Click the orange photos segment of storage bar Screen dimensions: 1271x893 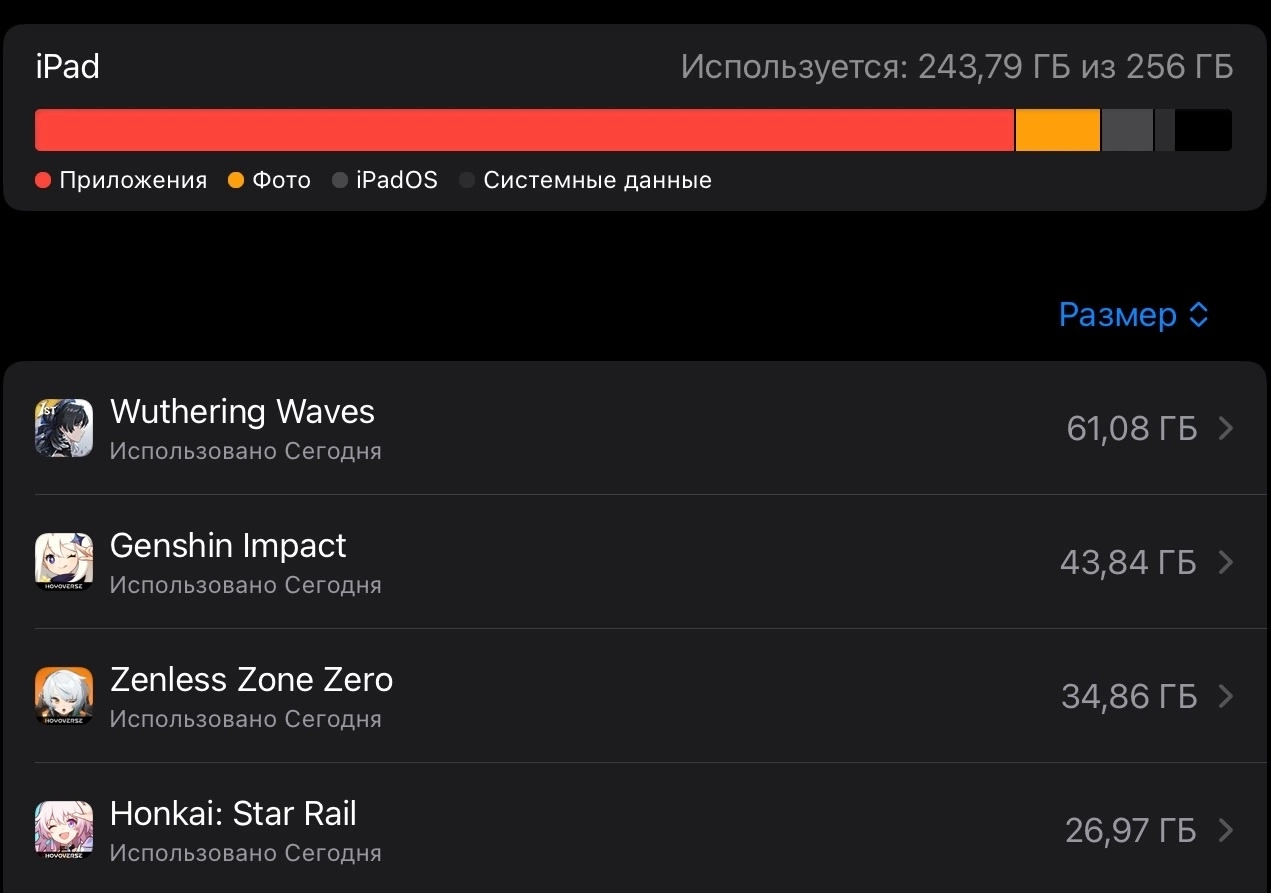click(1058, 130)
